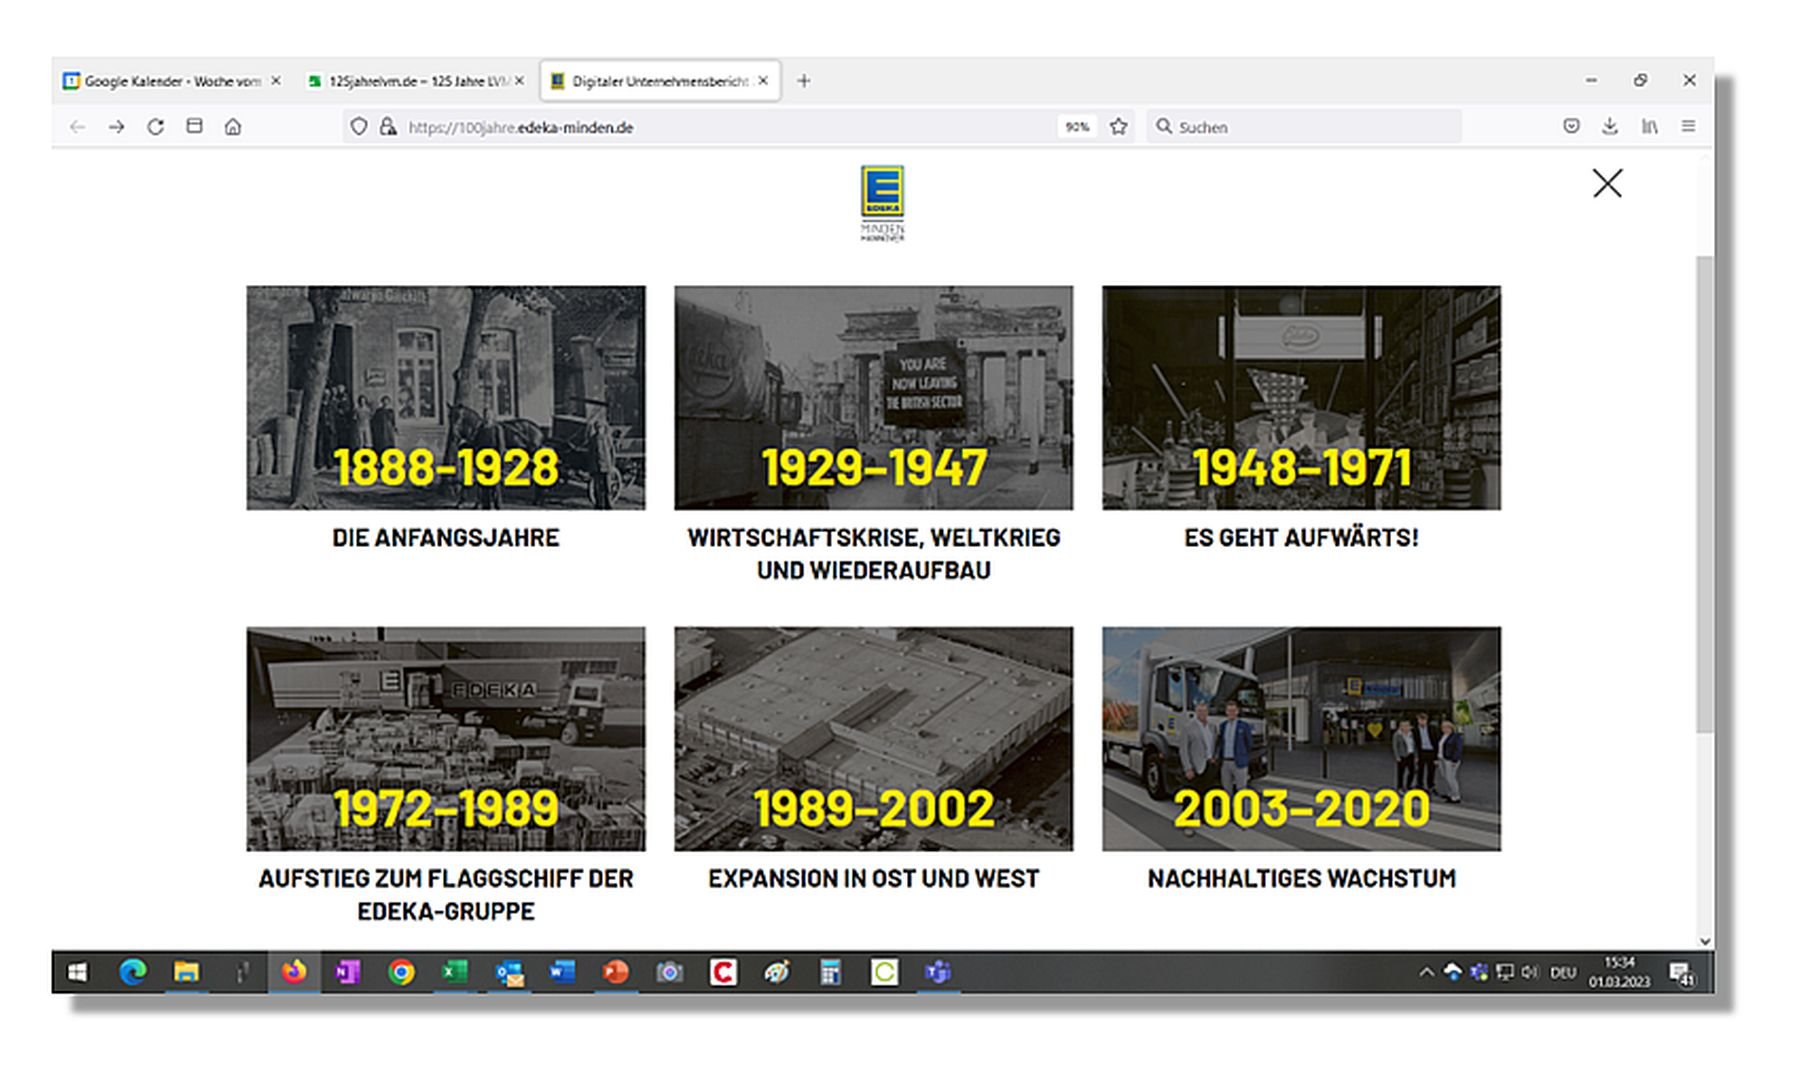Open a new browser tab
The height and width of the screenshot is (1080, 1800).
[x=803, y=81]
